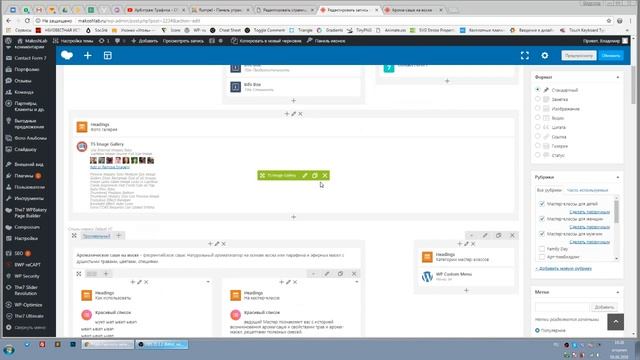This screenshot has height=360, width=640.
Task: Open page settings via the gear icon
Action: tap(545, 56)
